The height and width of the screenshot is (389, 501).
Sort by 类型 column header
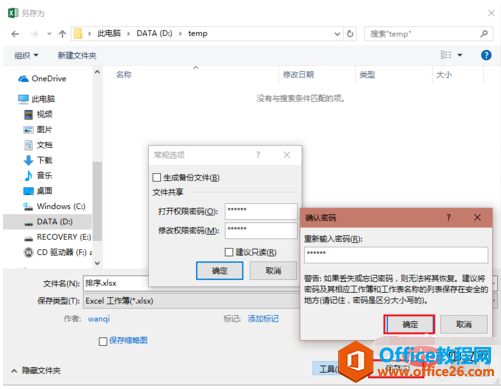(367, 75)
